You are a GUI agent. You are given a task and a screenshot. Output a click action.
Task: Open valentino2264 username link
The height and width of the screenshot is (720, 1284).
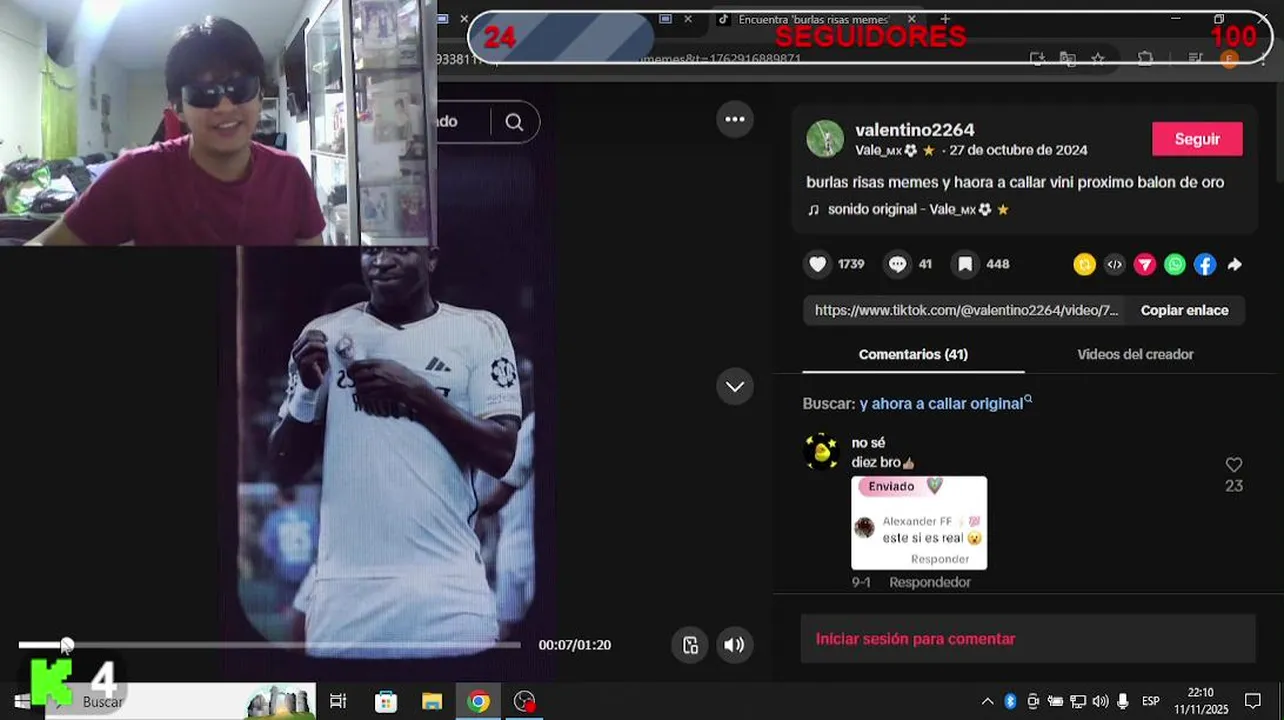pos(915,130)
